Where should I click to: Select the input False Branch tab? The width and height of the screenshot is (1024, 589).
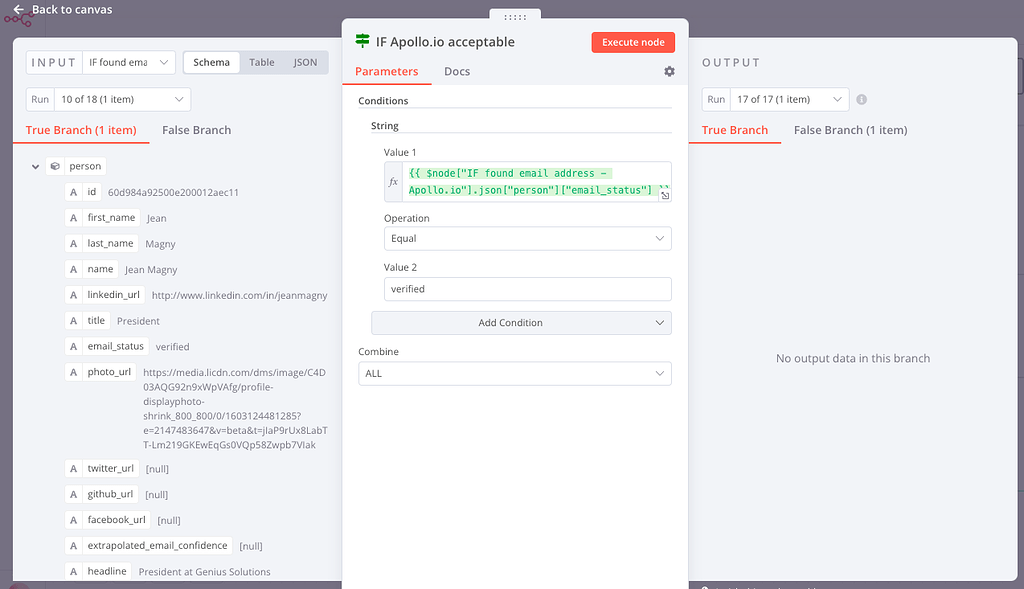click(196, 130)
